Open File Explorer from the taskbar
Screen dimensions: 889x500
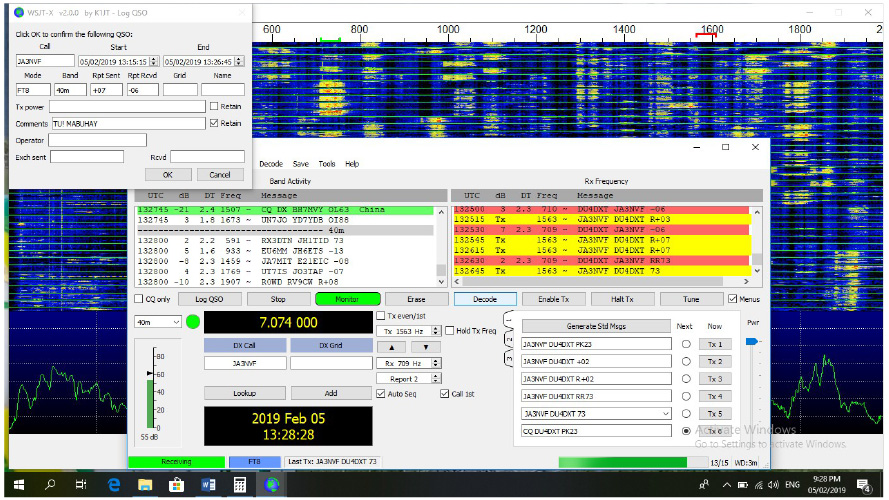[145, 485]
